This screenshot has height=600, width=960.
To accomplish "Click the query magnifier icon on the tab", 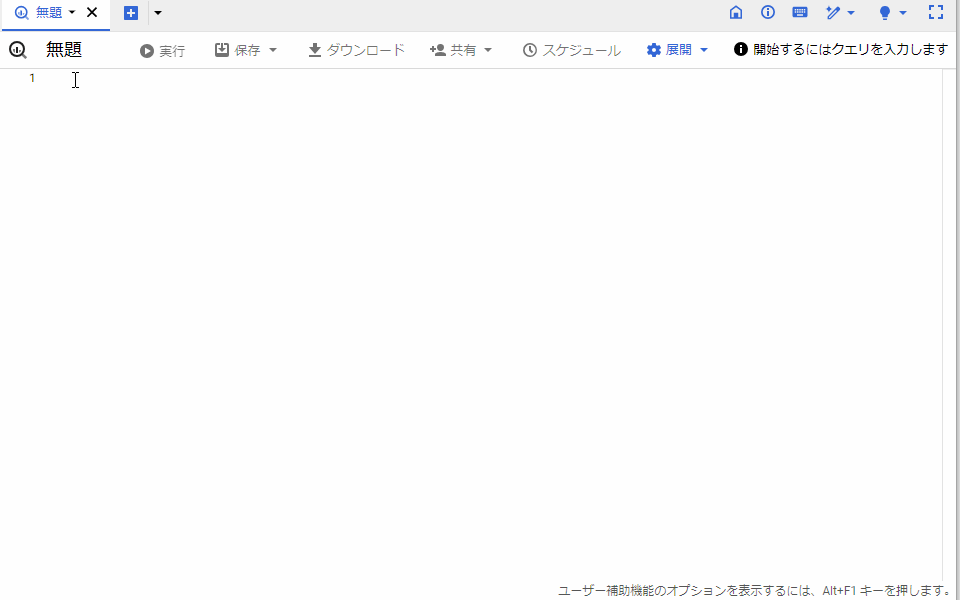I will click(20, 14).
